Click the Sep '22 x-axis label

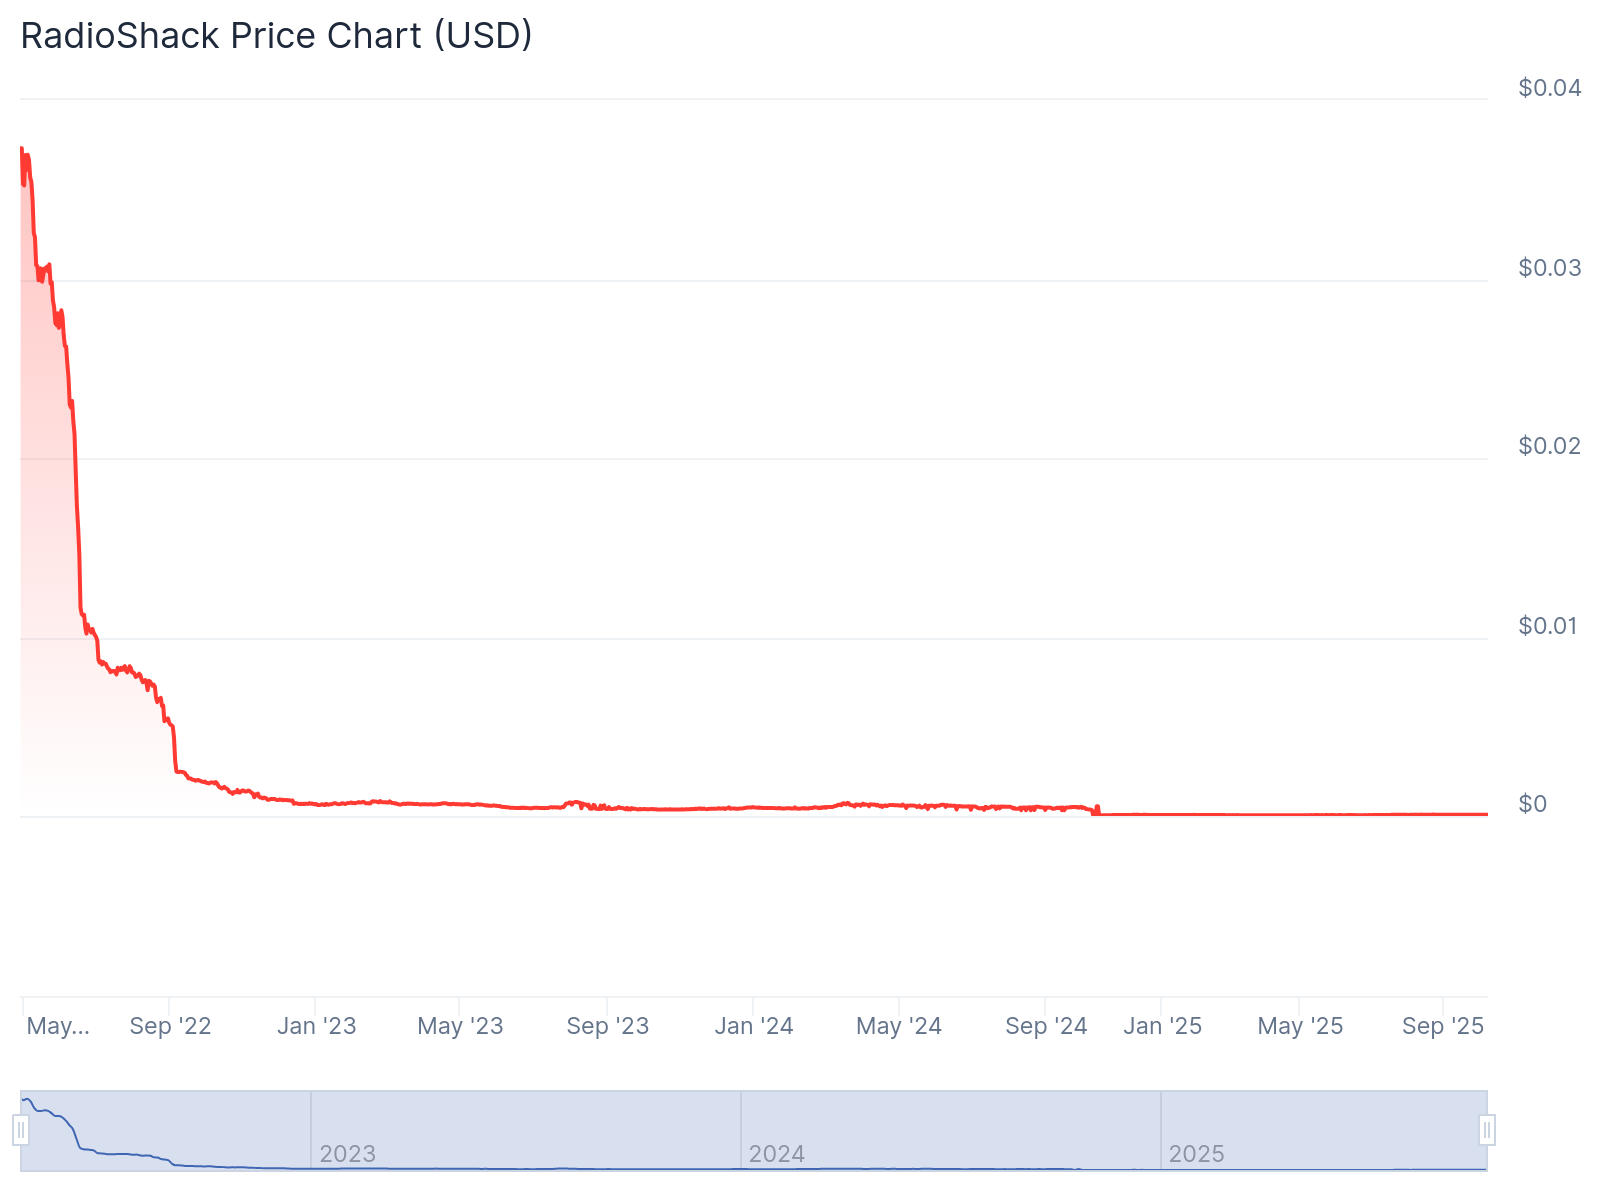click(170, 1026)
